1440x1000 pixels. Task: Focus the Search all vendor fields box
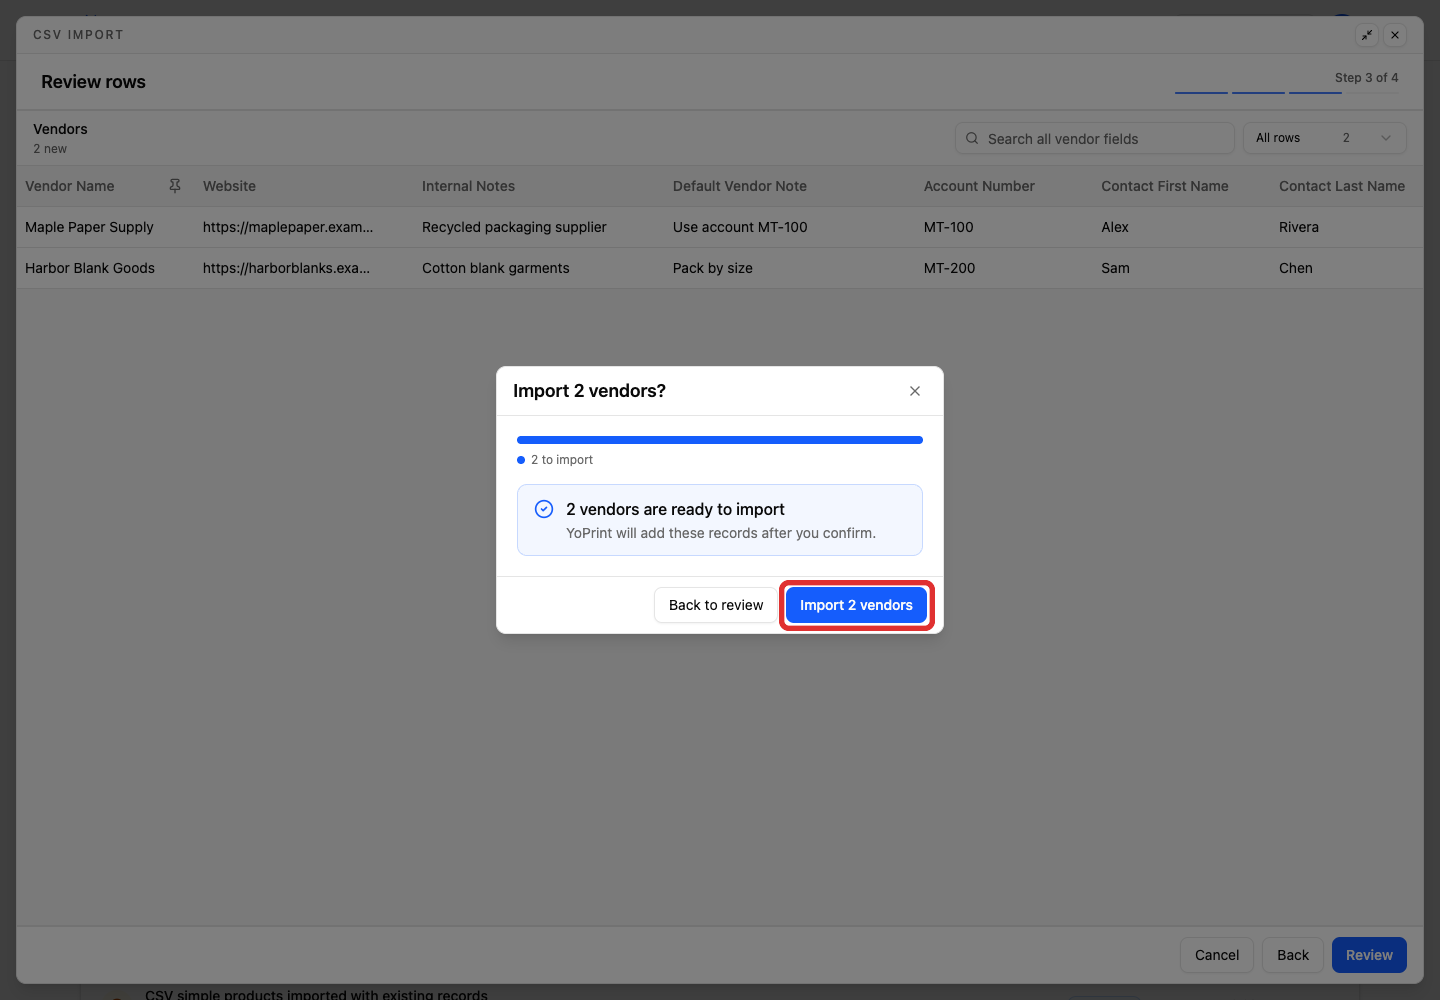(x=1095, y=138)
